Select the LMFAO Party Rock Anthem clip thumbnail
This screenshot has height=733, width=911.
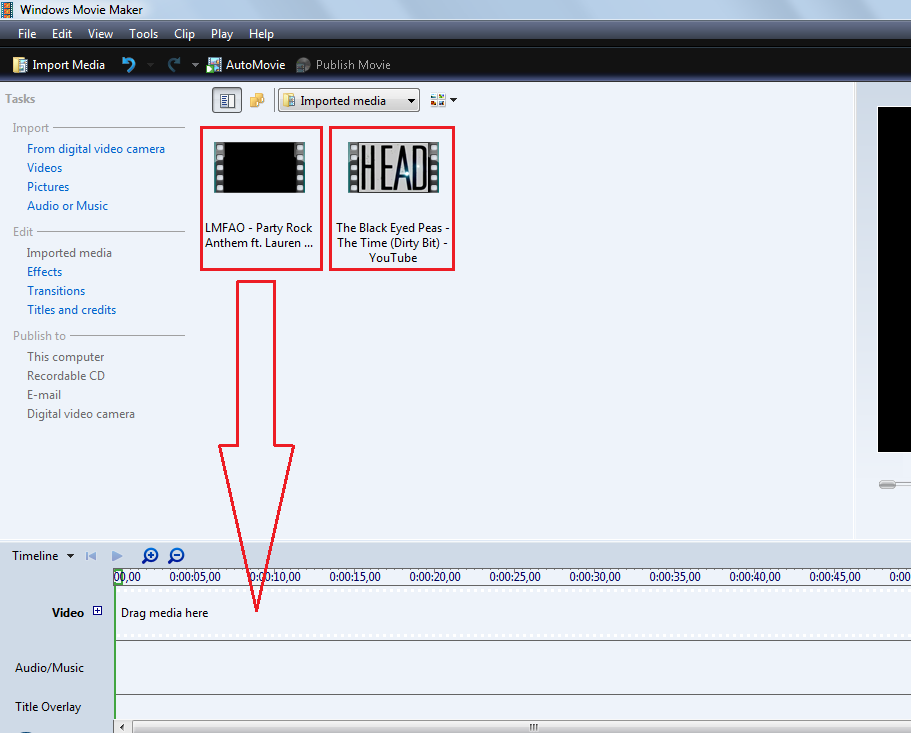coord(260,167)
